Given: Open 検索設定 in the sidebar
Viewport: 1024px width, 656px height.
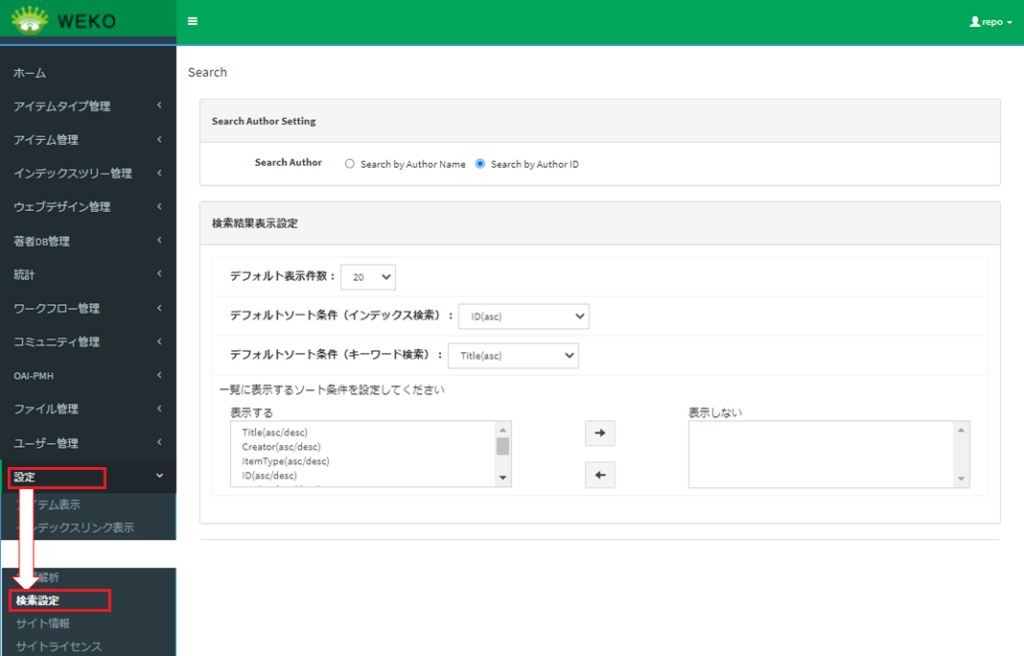Looking at the screenshot, I should [38, 601].
